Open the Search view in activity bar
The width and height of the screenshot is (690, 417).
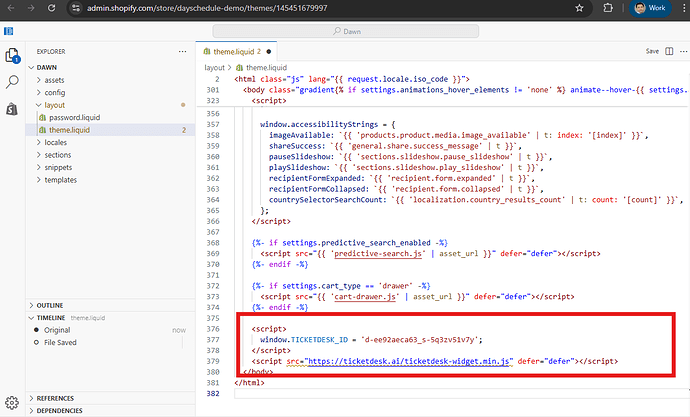tap(13, 82)
